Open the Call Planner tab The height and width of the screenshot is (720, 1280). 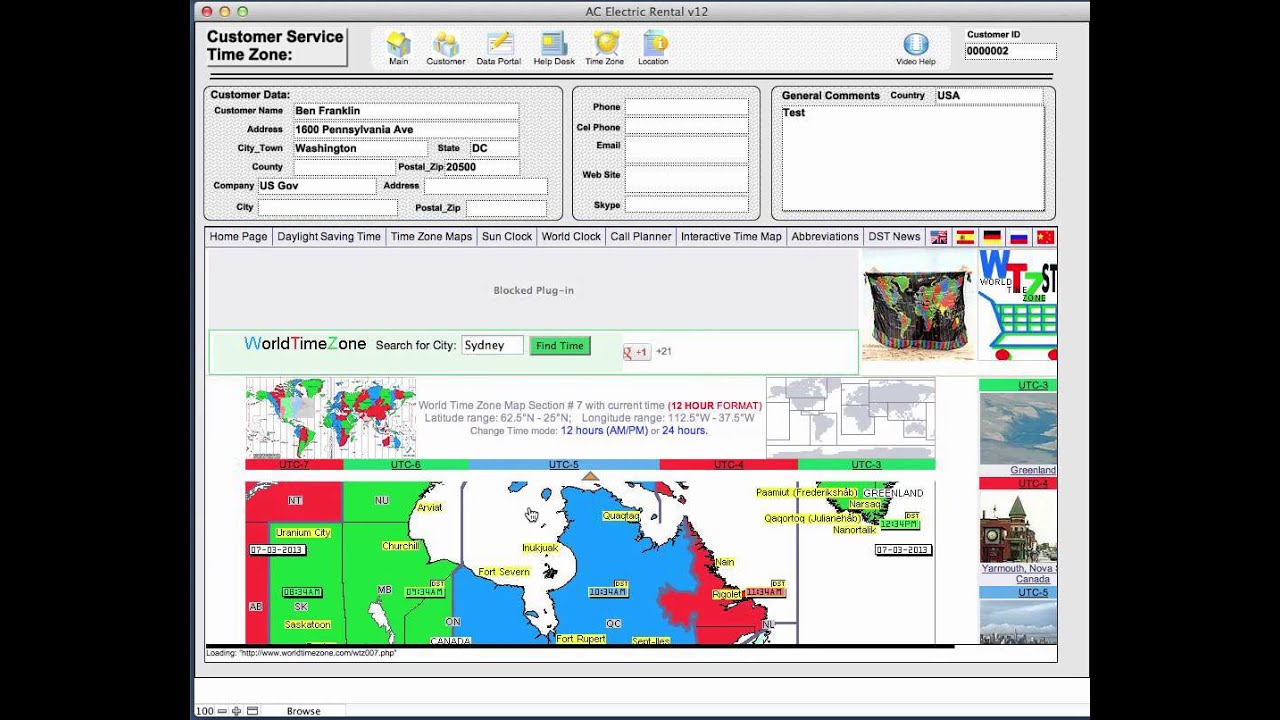[x=641, y=237]
